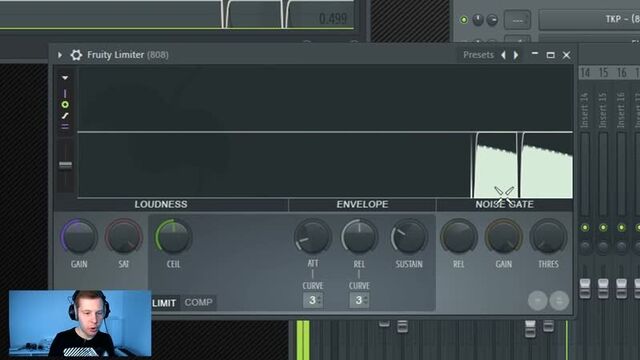Screen dimensions: 640x360
Task: Adjust the vertical display zoom slider
Action: 65,165
